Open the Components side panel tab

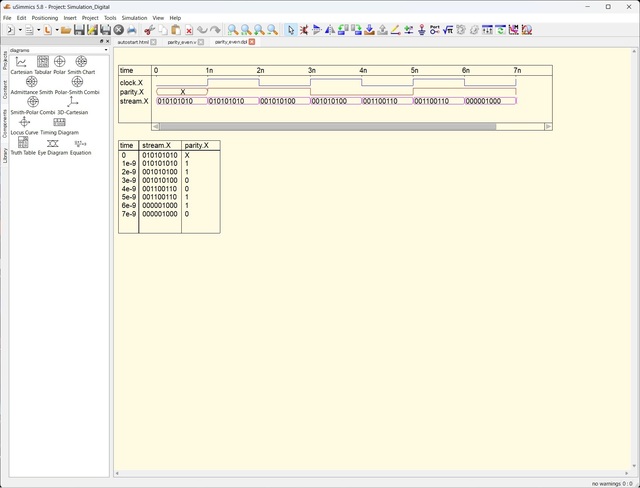4,124
